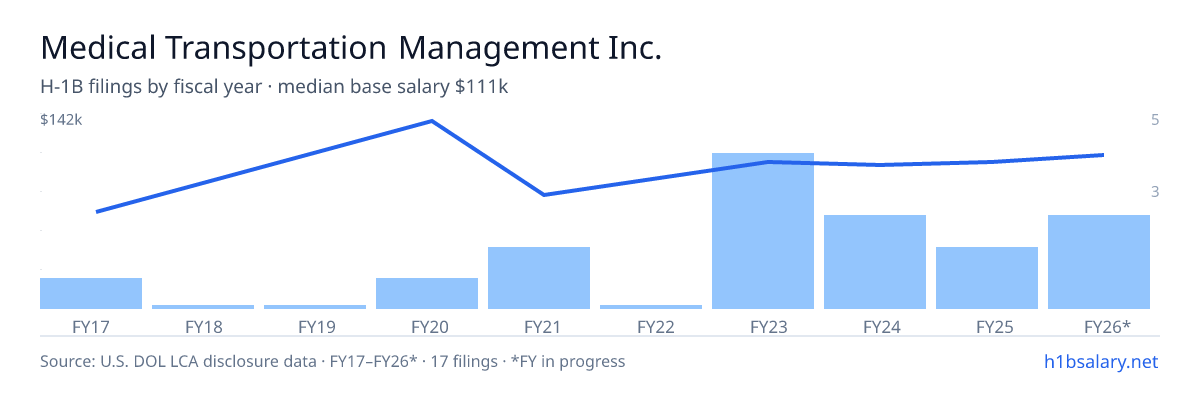Click the FY25 filings bar
This screenshot has height=400, width=1200.
click(x=987, y=278)
